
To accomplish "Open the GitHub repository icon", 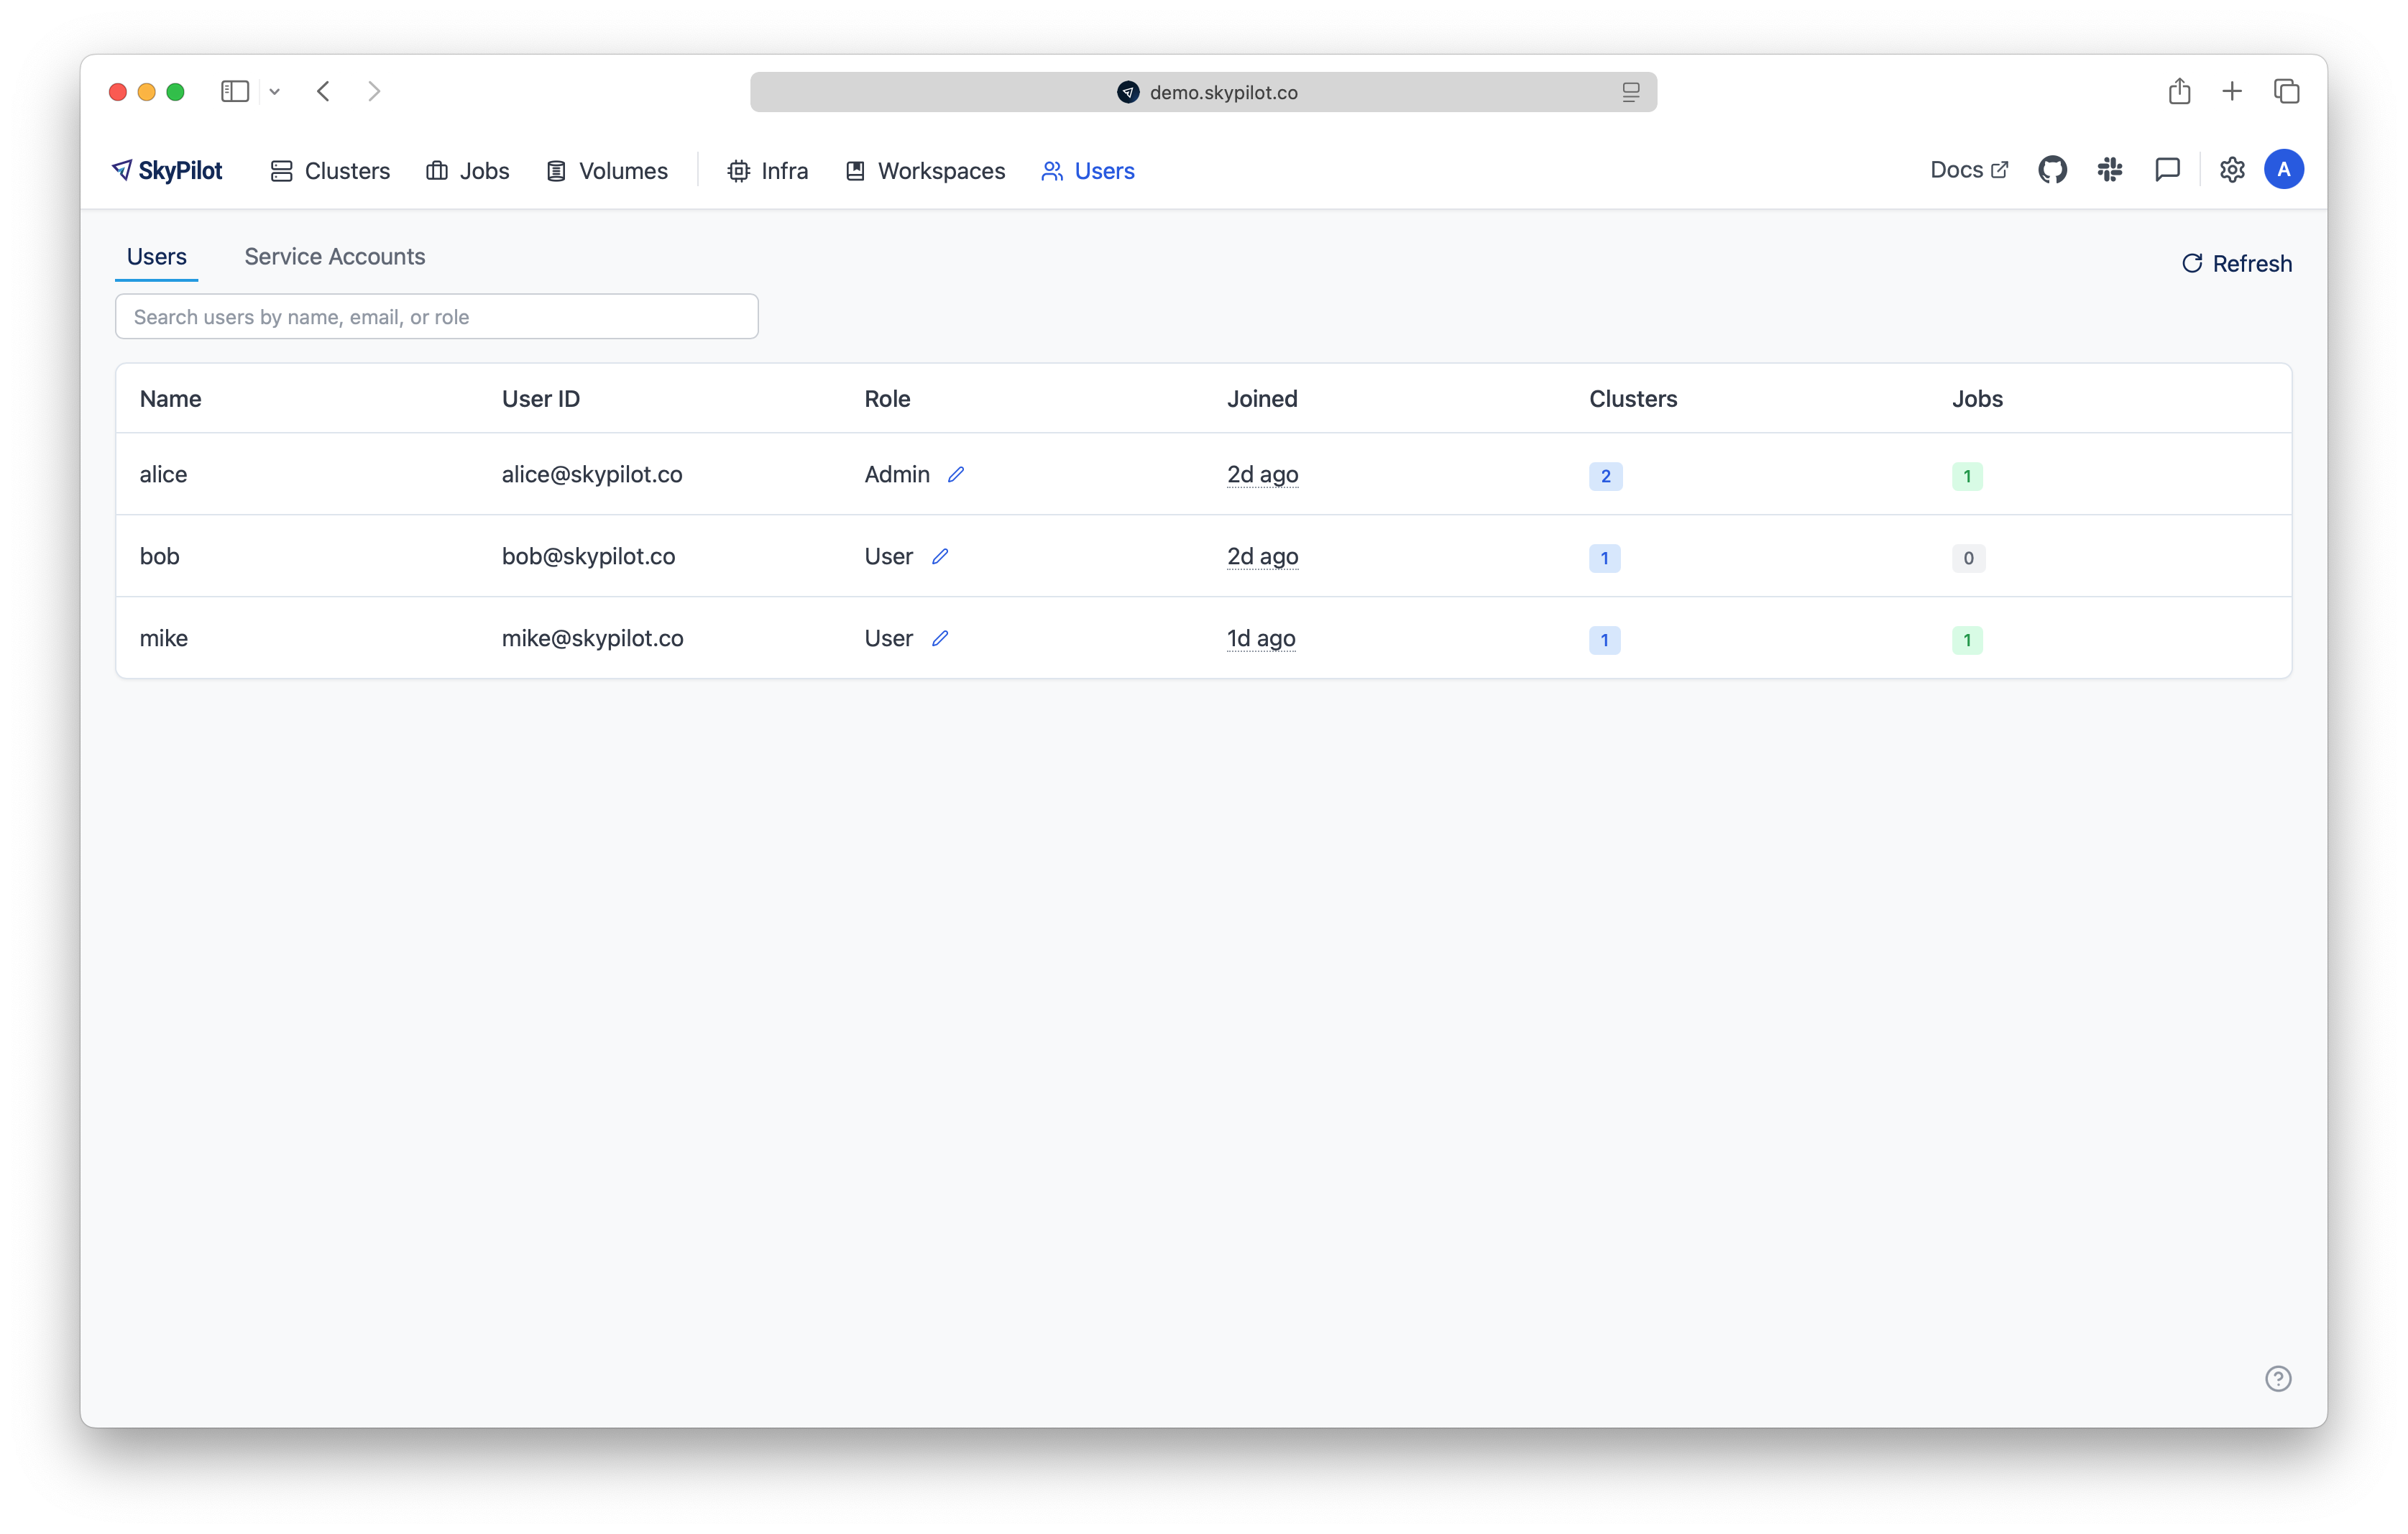I will pos(2052,170).
